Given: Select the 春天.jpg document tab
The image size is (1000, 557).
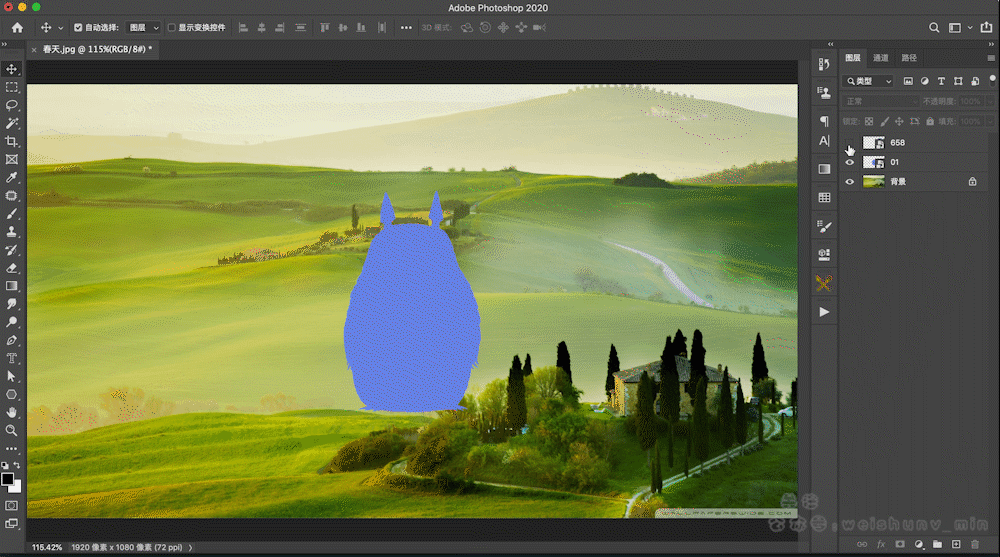Looking at the screenshot, I should click(97, 49).
